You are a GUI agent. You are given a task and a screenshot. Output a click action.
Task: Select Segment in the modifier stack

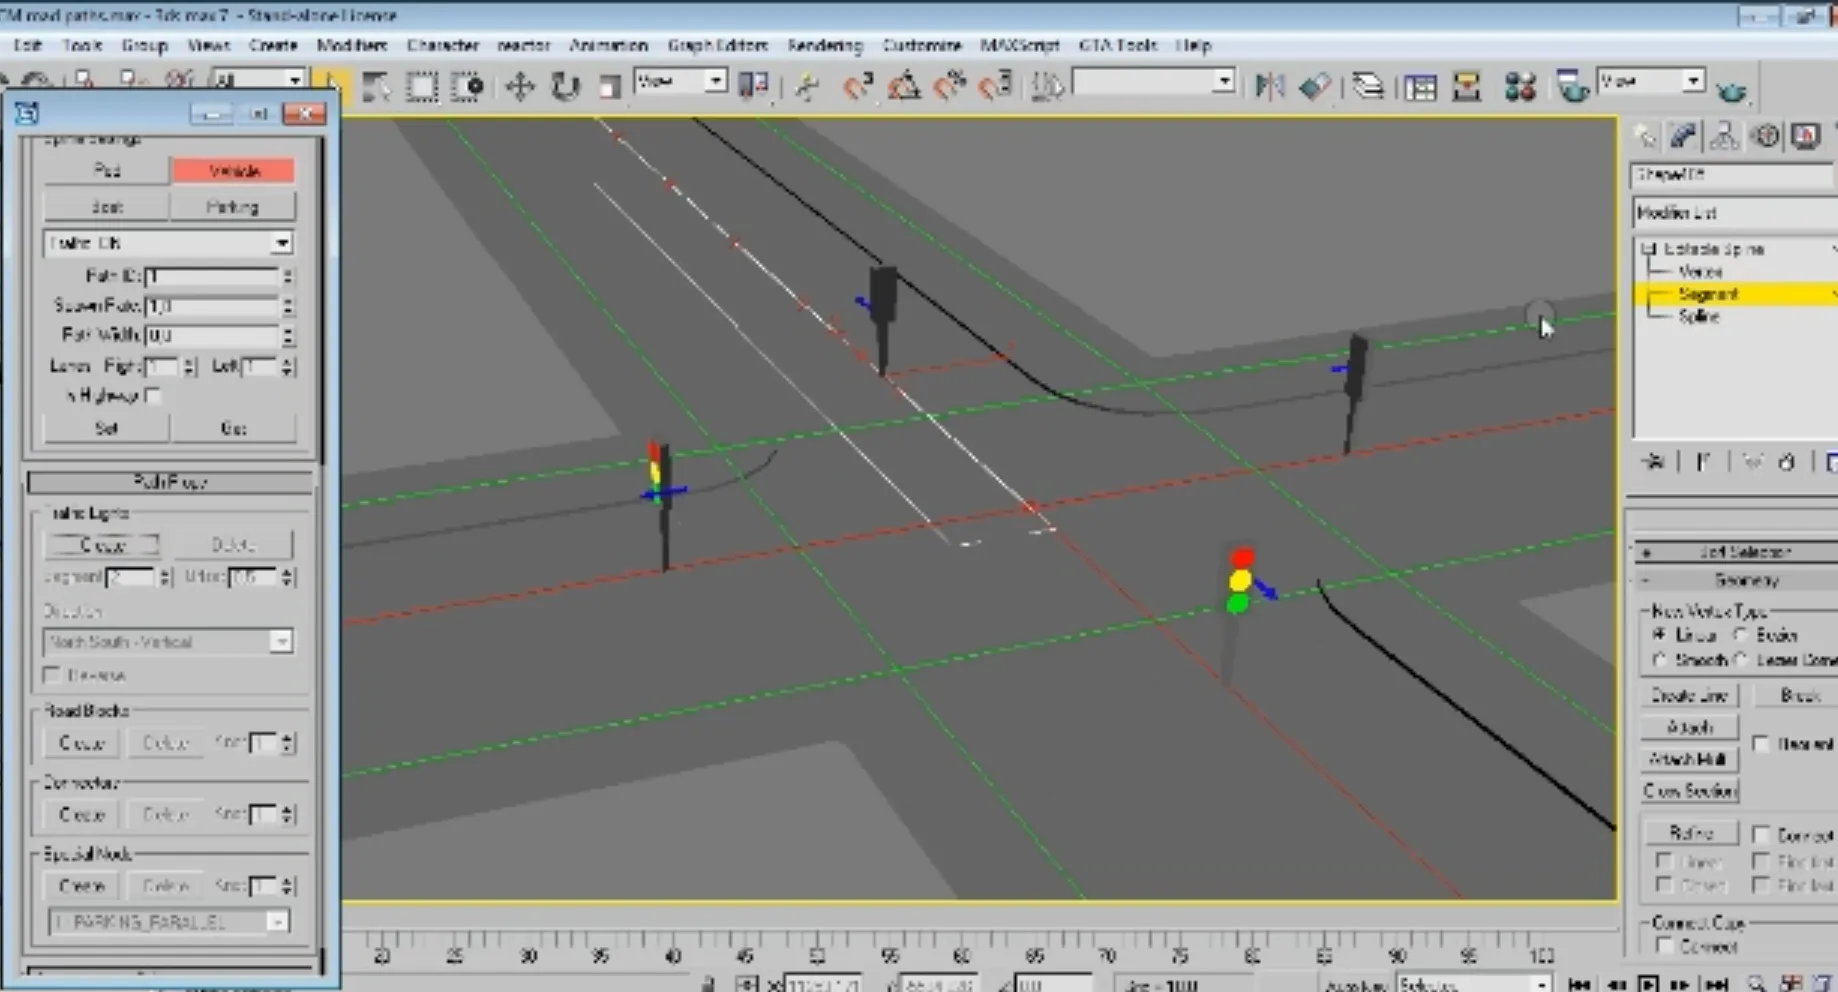[x=1708, y=294]
